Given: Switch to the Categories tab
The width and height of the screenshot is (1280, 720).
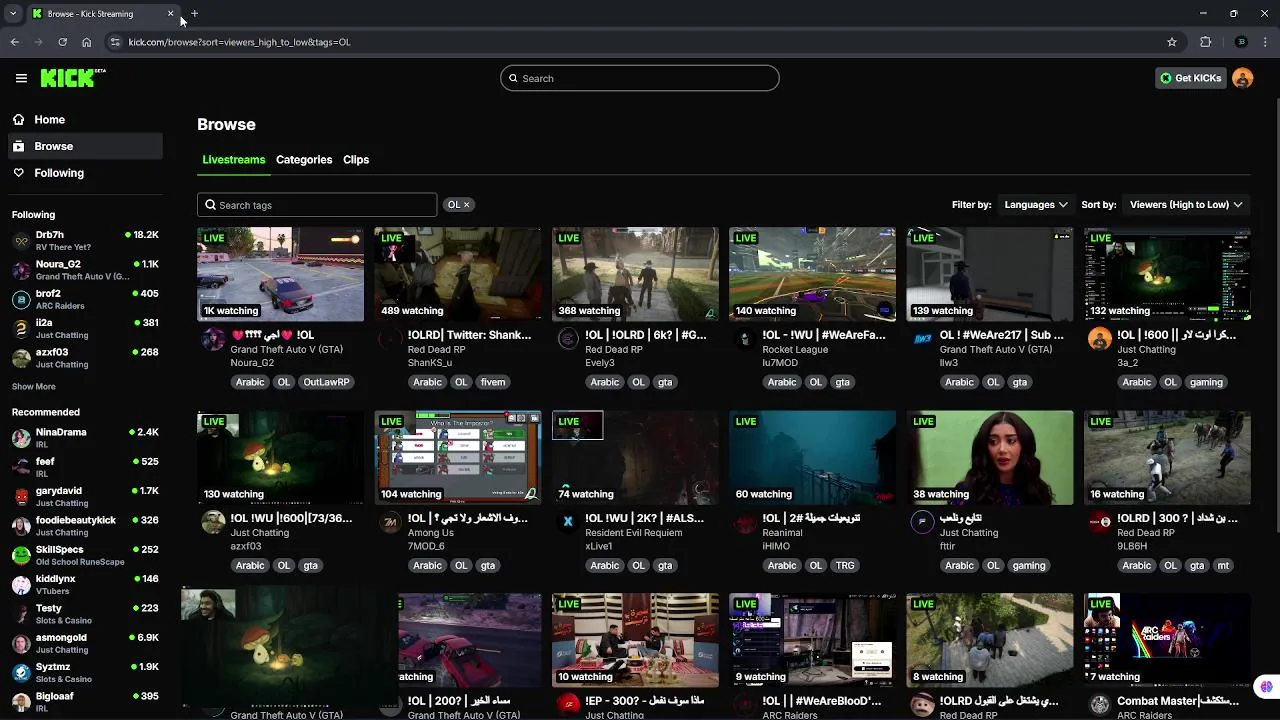Looking at the screenshot, I should pyautogui.click(x=304, y=160).
